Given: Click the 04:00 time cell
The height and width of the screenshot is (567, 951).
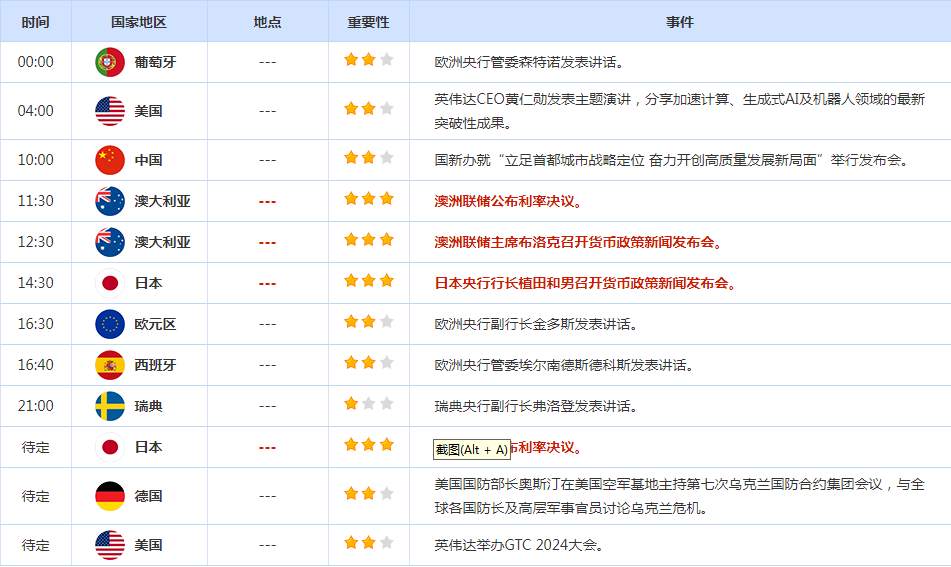Looking at the screenshot, I should coord(35,111).
